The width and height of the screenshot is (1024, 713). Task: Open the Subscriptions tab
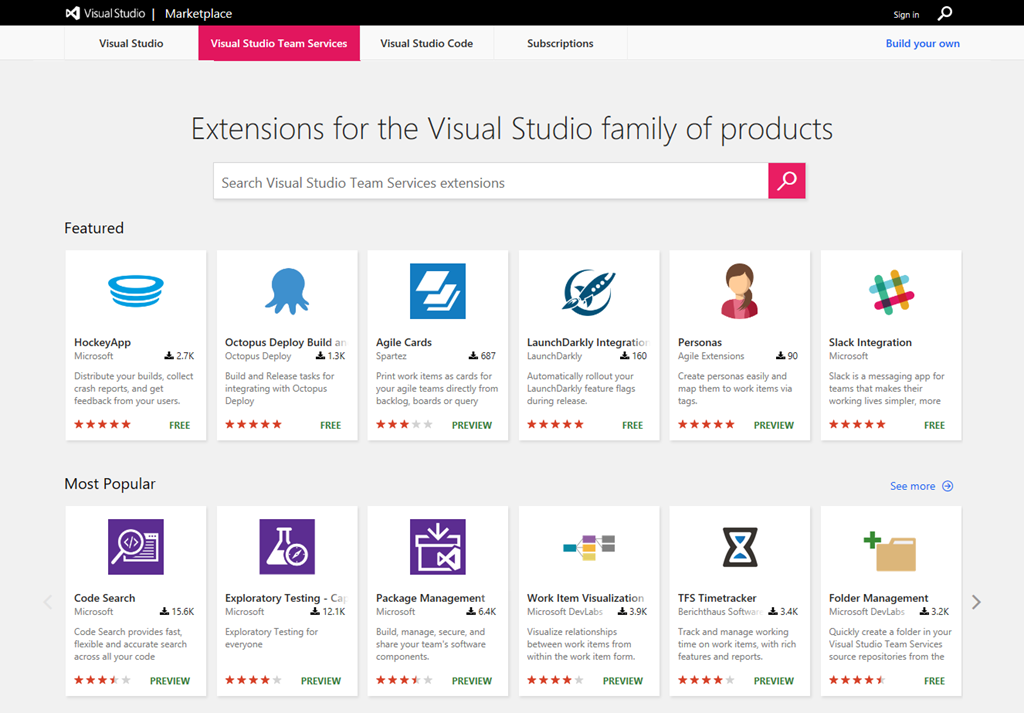click(560, 43)
